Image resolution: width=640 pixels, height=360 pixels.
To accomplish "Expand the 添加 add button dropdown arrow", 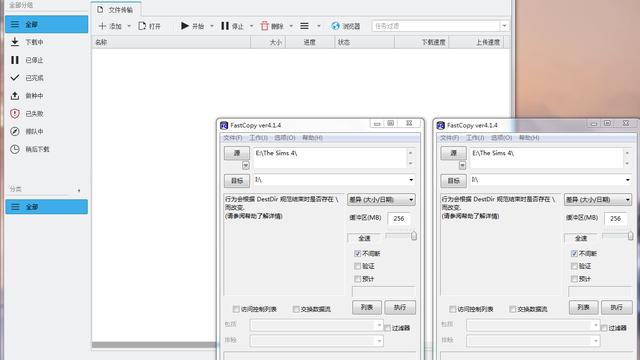I will point(129,26).
